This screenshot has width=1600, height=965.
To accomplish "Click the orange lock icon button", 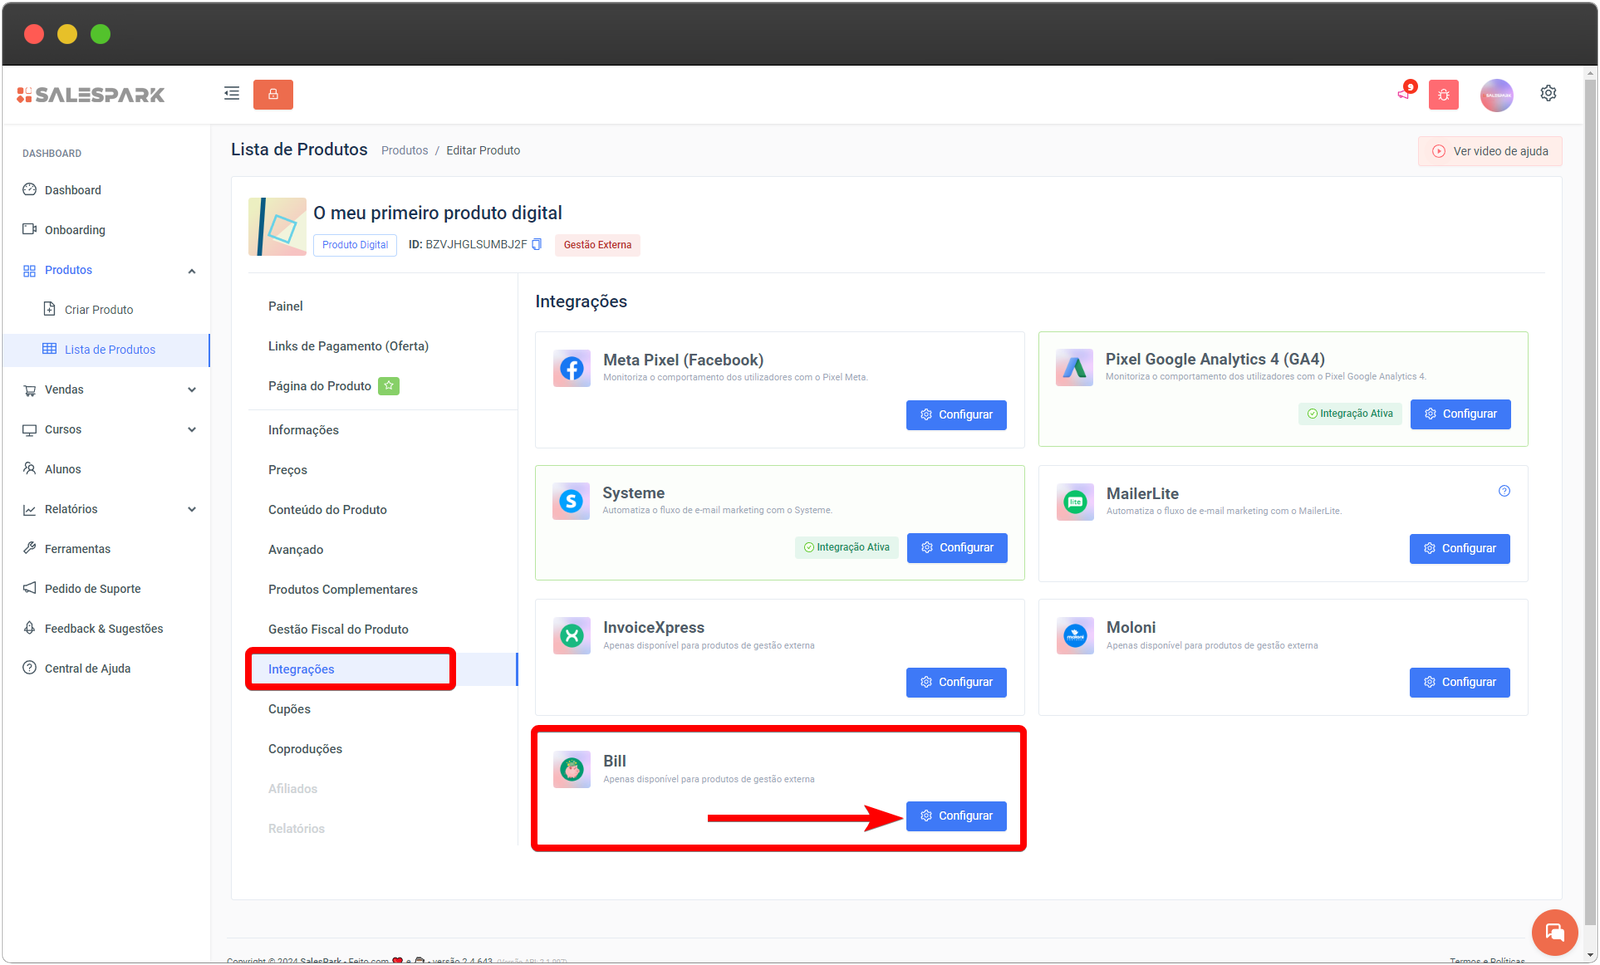I will tap(273, 94).
